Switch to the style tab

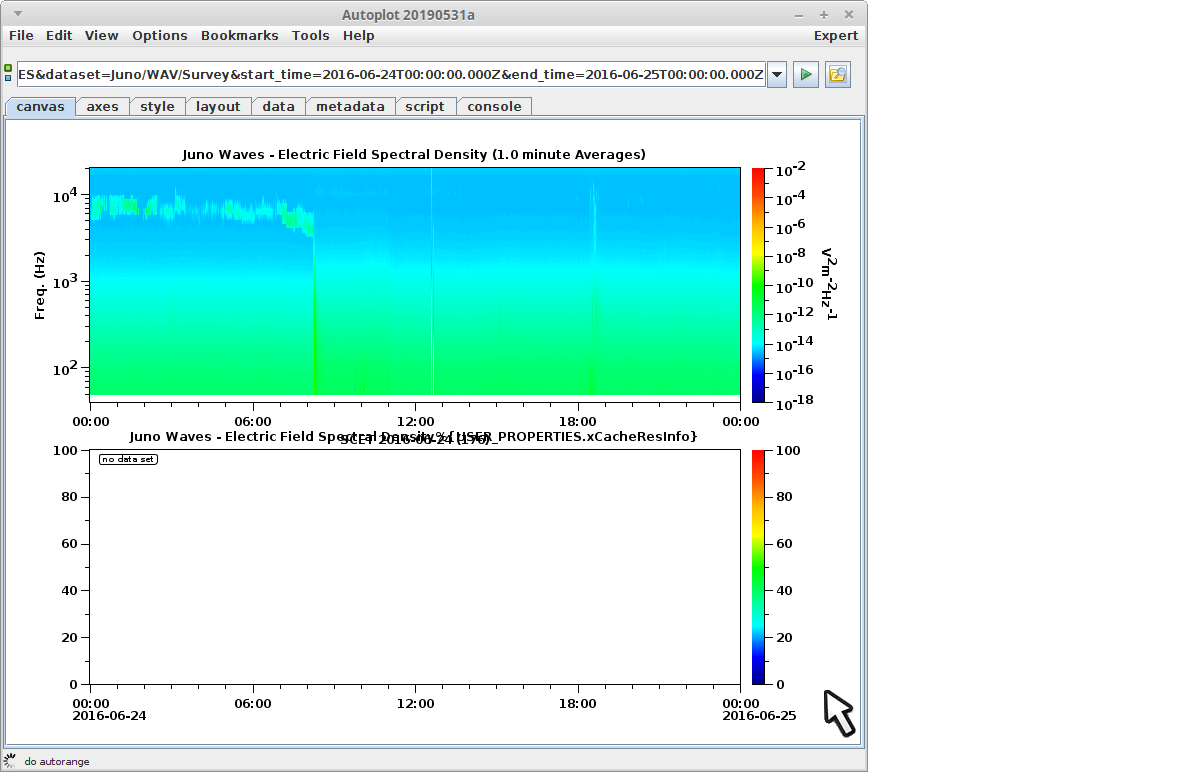click(x=157, y=107)
